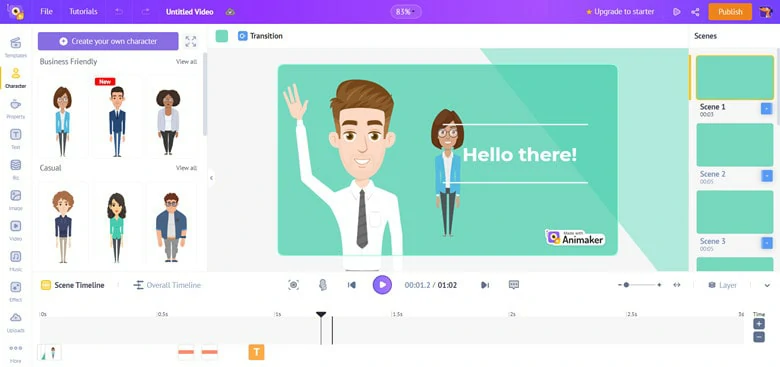
Task: Open the Templates sidebar panel
Action: [15, 47]
